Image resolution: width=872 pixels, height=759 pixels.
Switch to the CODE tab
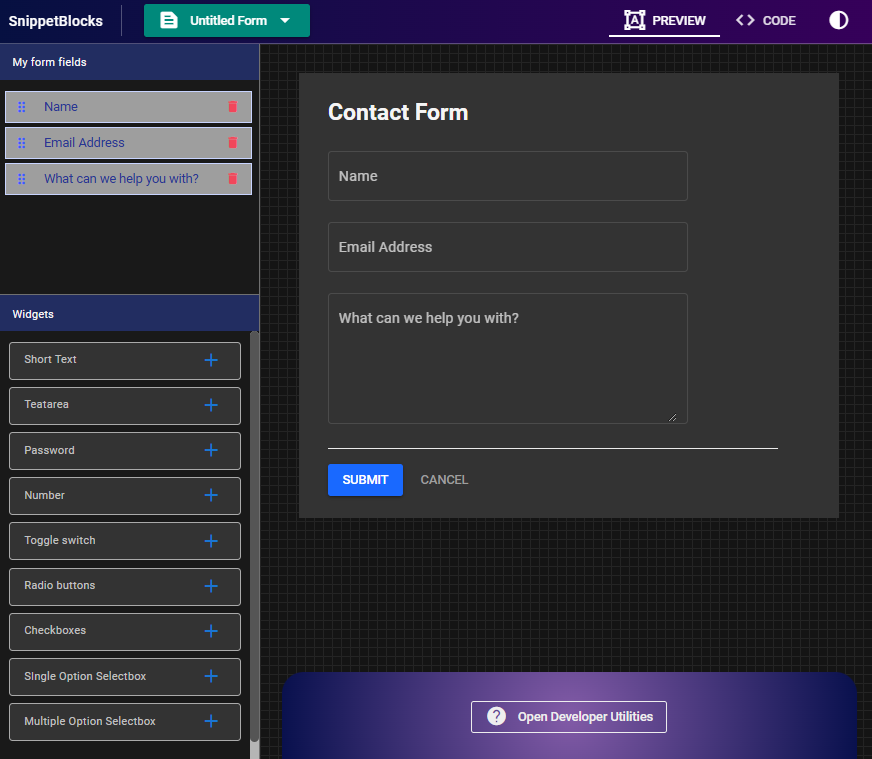[x=765, y=20]
